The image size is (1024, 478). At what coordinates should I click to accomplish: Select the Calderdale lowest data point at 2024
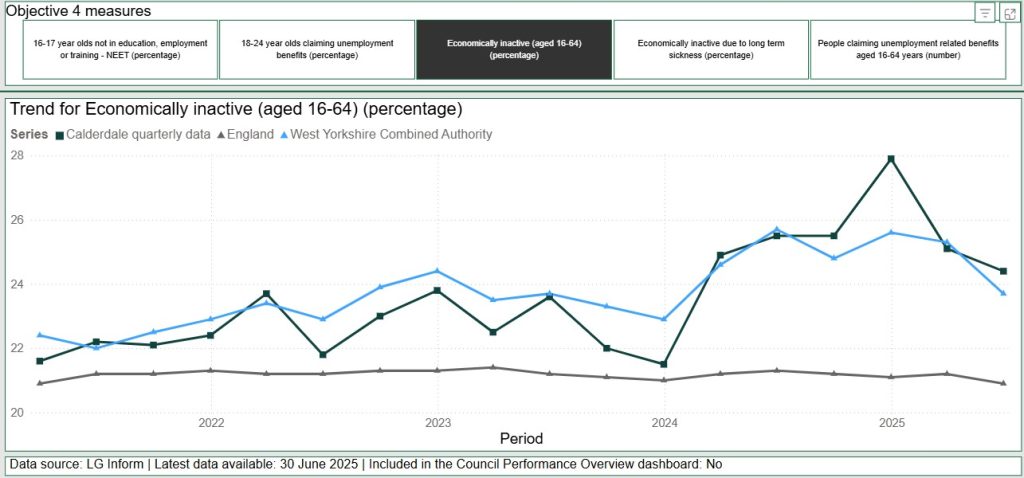click(664, 364)
